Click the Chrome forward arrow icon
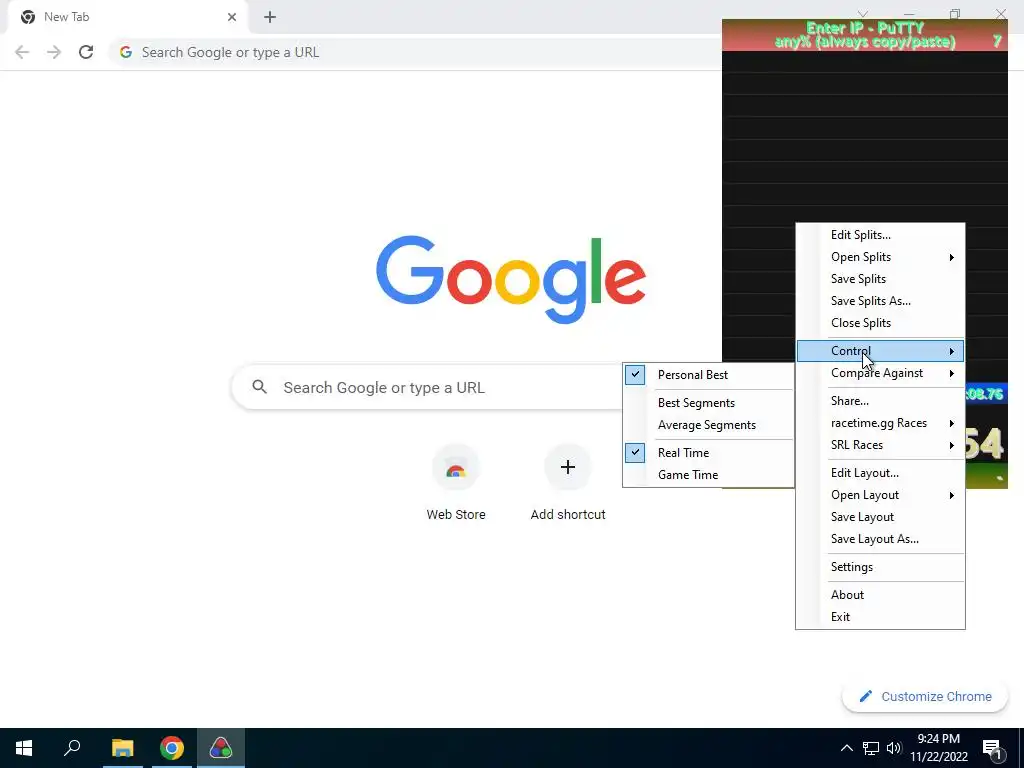Viewport: 1024px width, 768px height. [54, 52]
